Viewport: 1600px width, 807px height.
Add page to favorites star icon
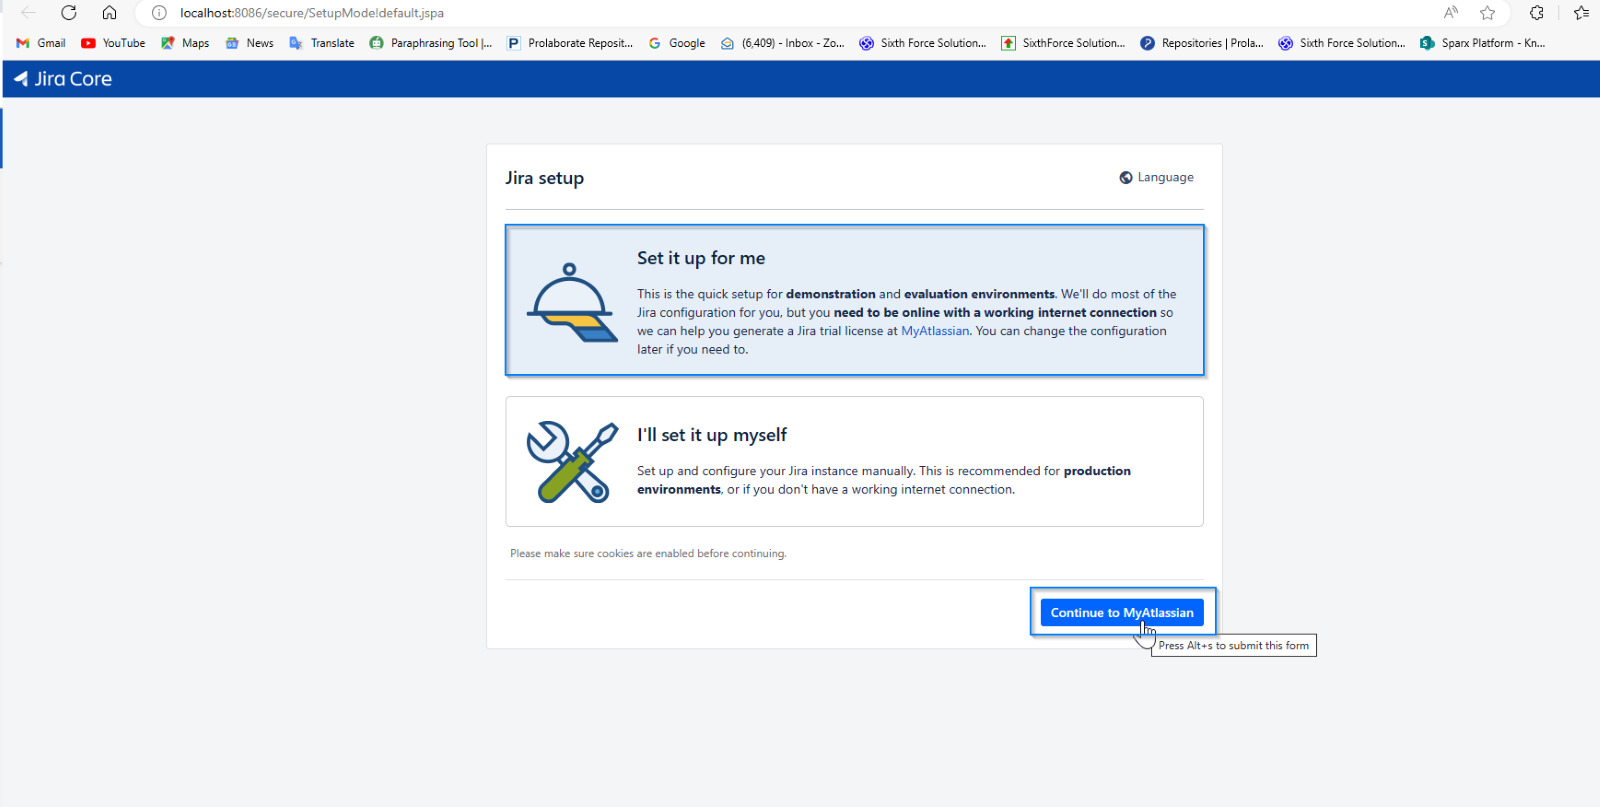point(1488,13)
